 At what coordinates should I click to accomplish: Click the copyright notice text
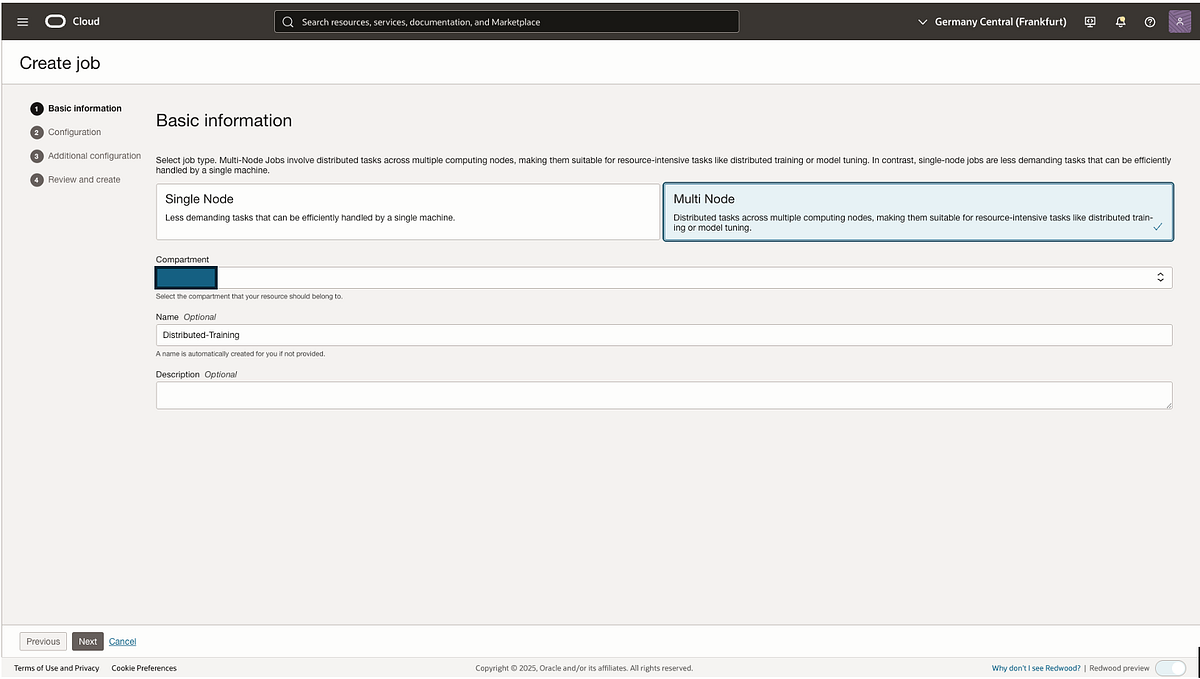(584, 668)
